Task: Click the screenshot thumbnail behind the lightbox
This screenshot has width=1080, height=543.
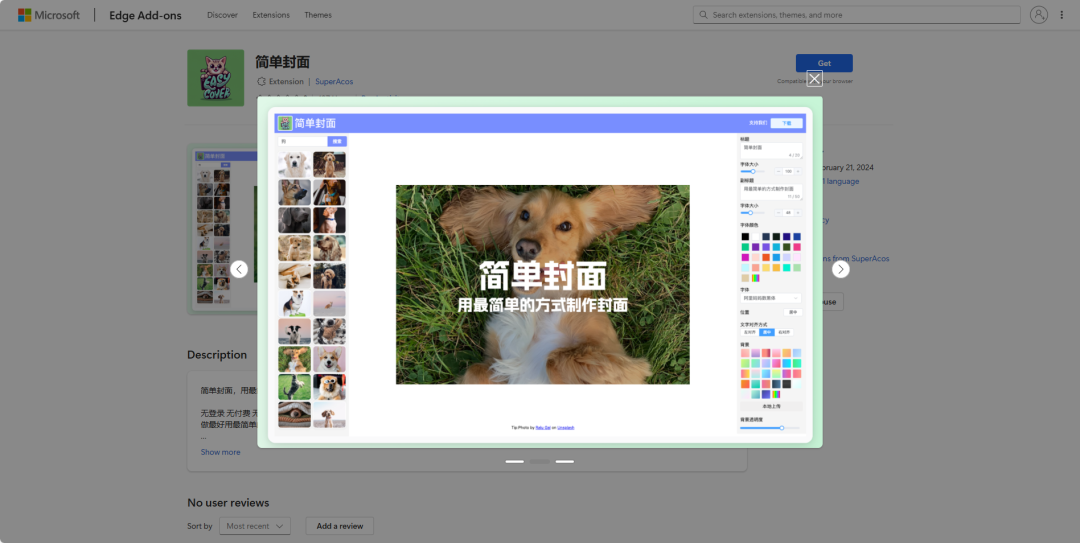Action: 222,229
